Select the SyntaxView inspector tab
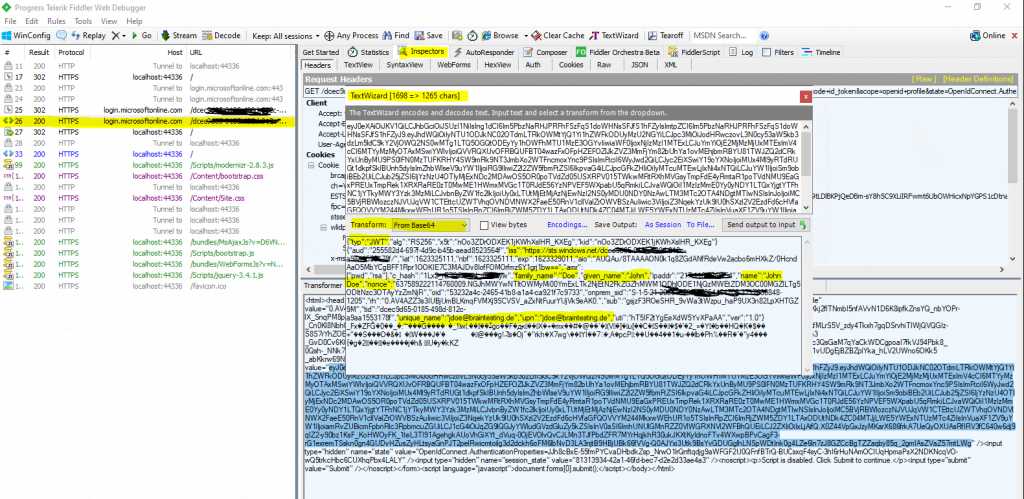The image size is (1024, 499). [404, 65]
